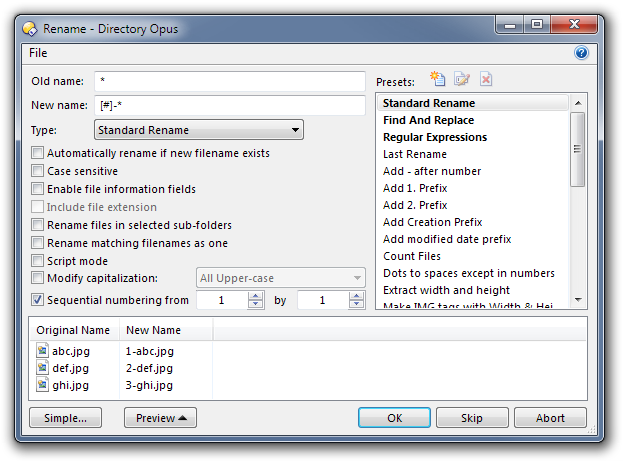Select new name 2-def.jpg in preview
Screen dimensions: 623x461
pos(149,368)
